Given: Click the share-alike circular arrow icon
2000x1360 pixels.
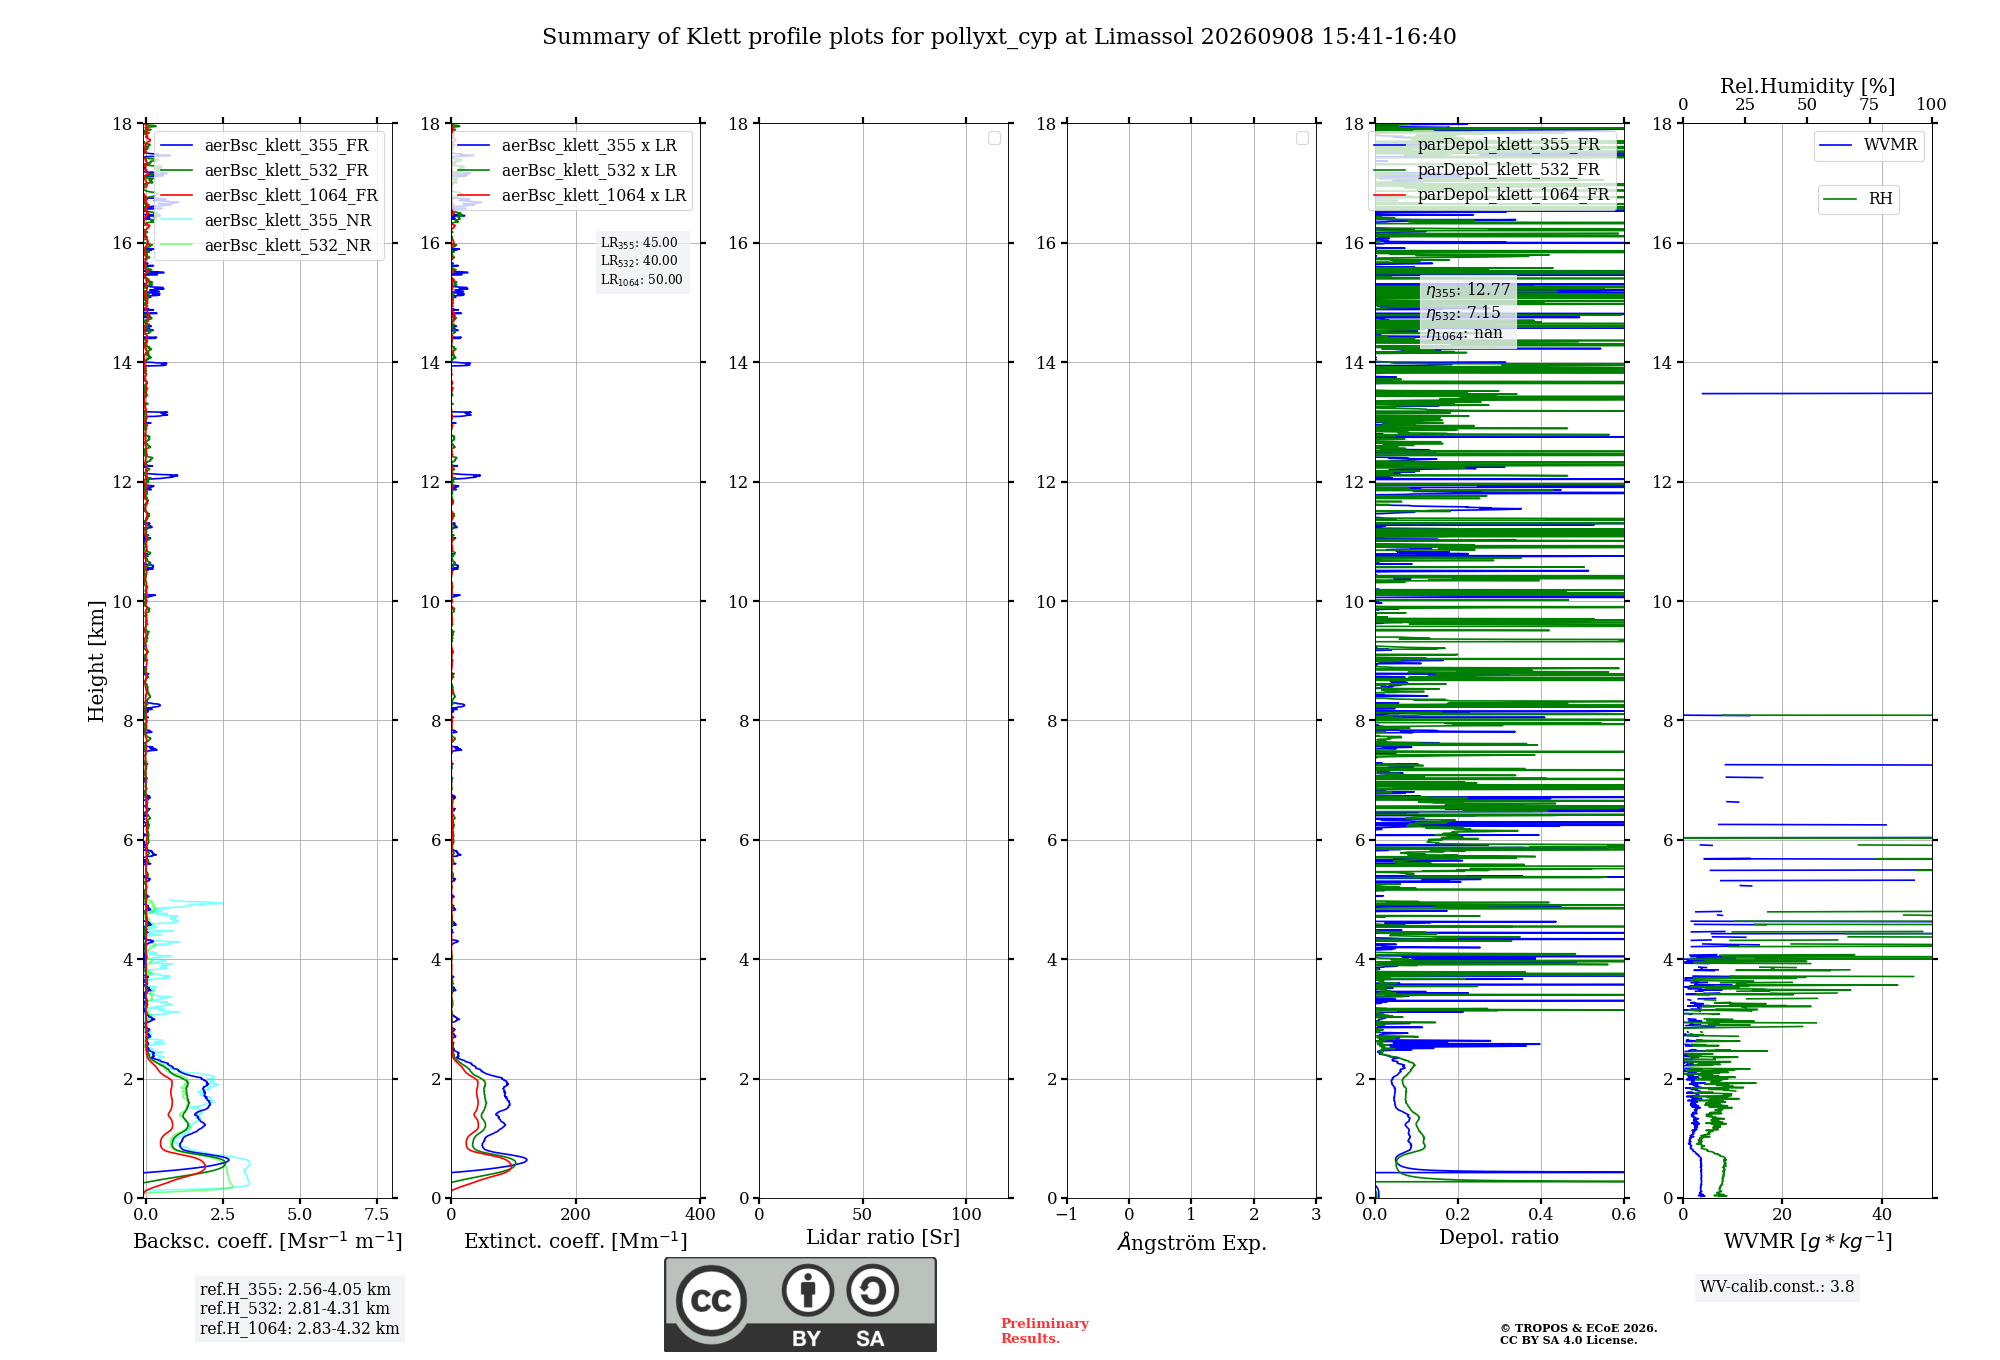Looking at the screenshot, I should pyautogui.click(x=872, y=1290).
